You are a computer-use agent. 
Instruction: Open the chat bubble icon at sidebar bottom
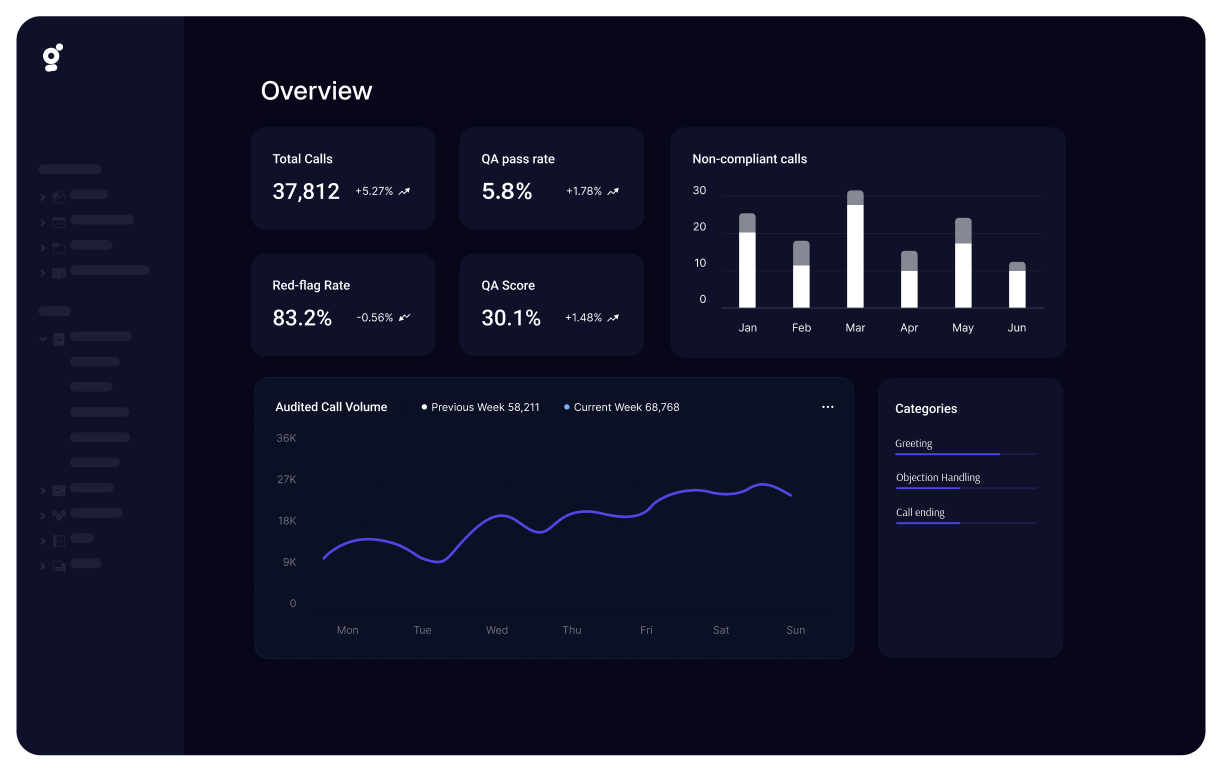click(58, 564)
